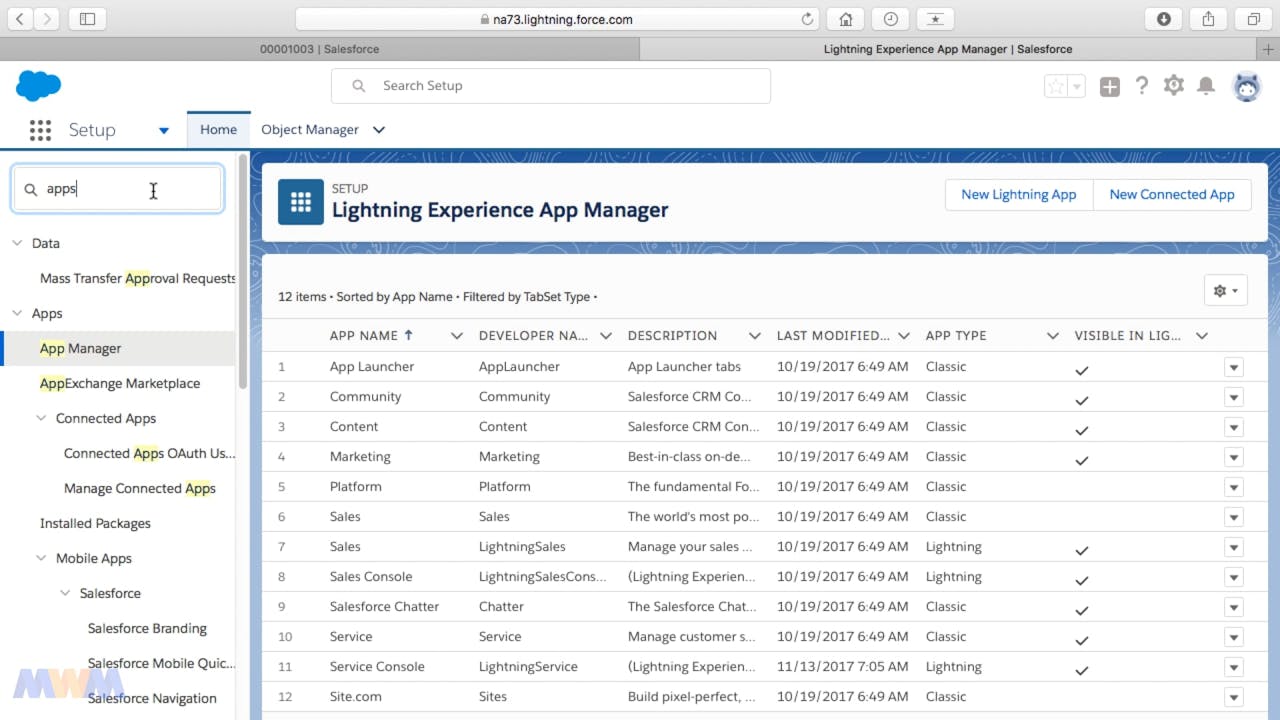Switch to the 00001003 Salesforce browser tab
The image size is (1280, 720).
[x=319, y=49]
